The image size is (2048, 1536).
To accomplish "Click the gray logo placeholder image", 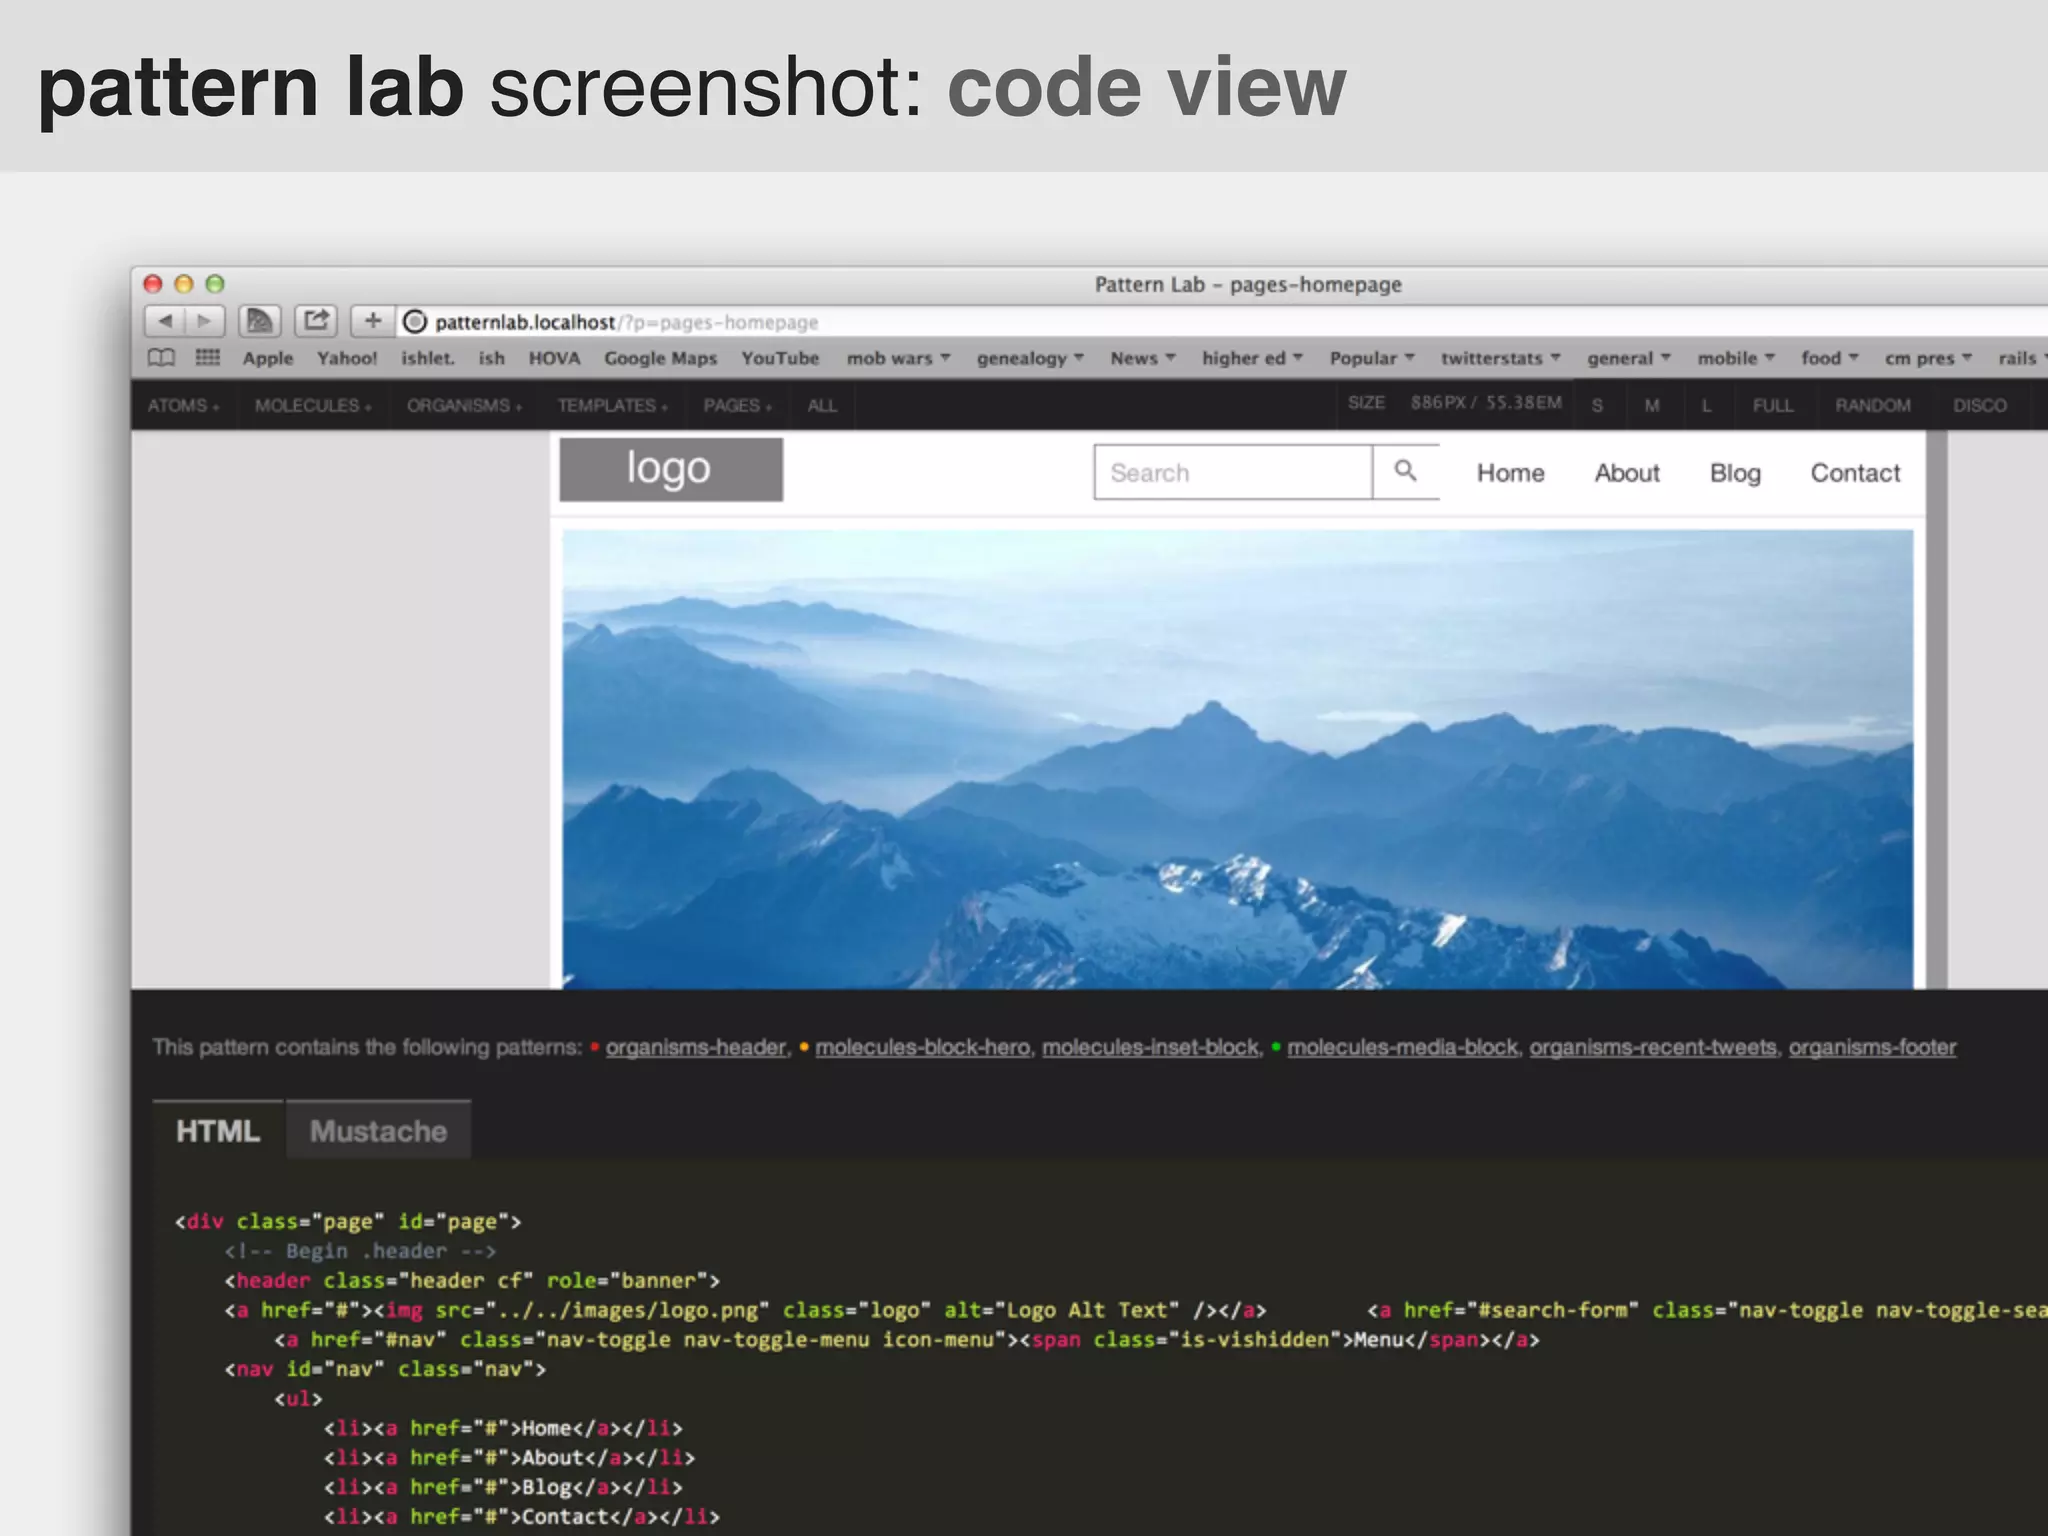I will [670, 469].
